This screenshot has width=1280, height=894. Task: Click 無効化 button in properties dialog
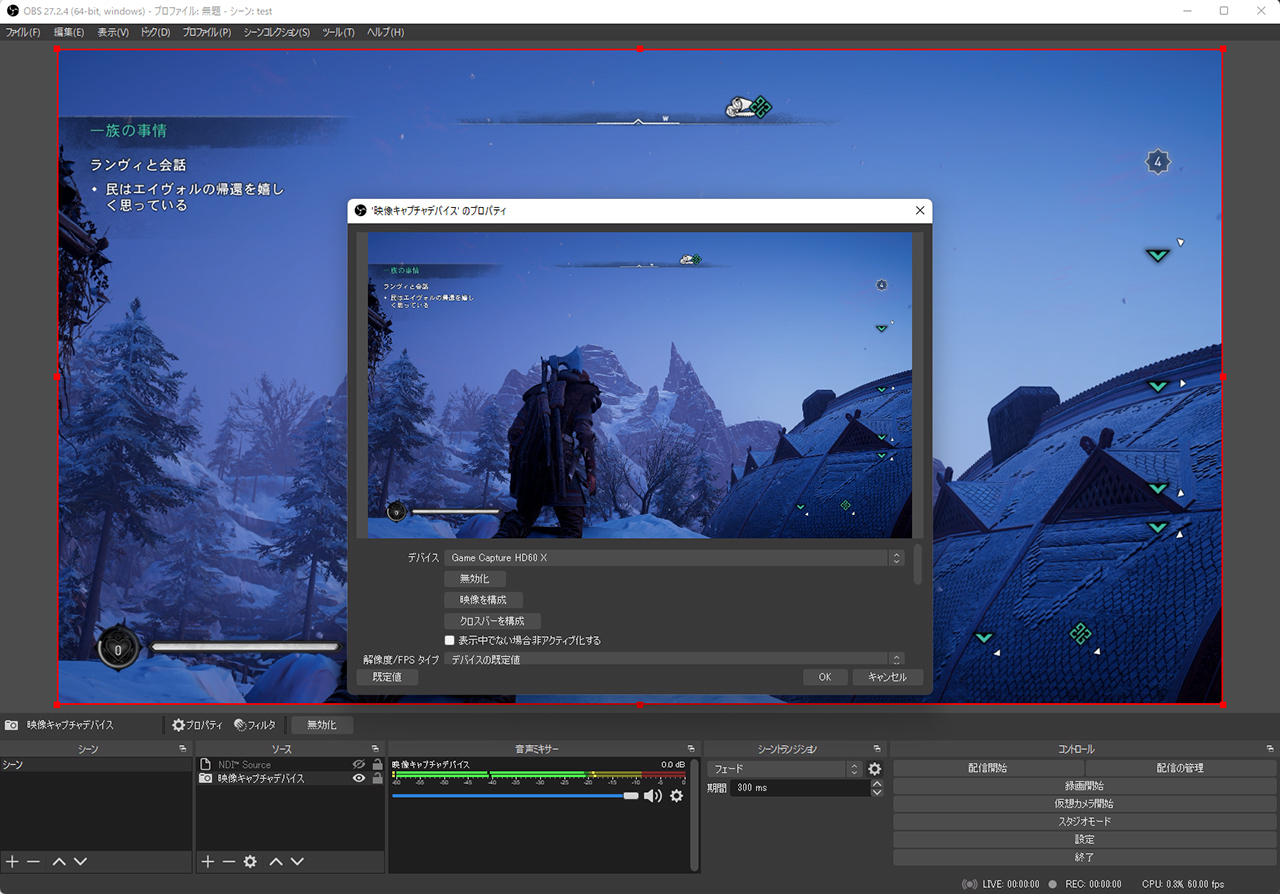coord(475,579)
